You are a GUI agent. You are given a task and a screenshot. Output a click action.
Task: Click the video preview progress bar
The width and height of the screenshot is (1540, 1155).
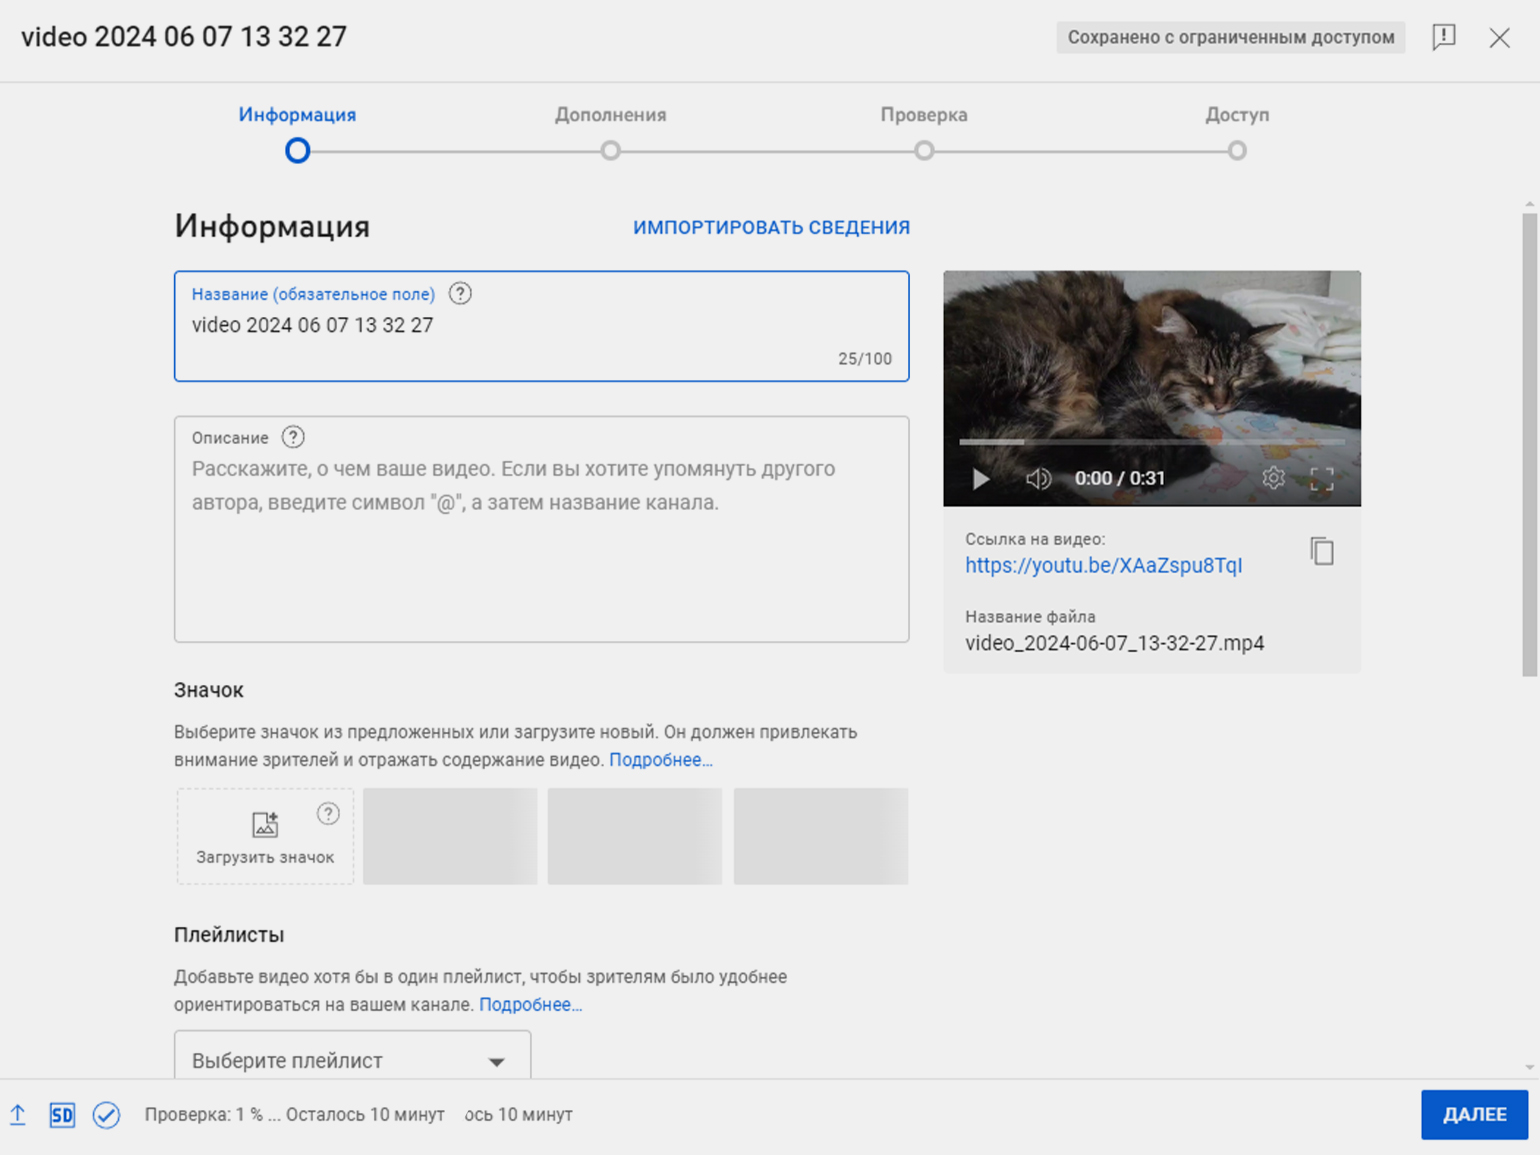[1151, 441]
